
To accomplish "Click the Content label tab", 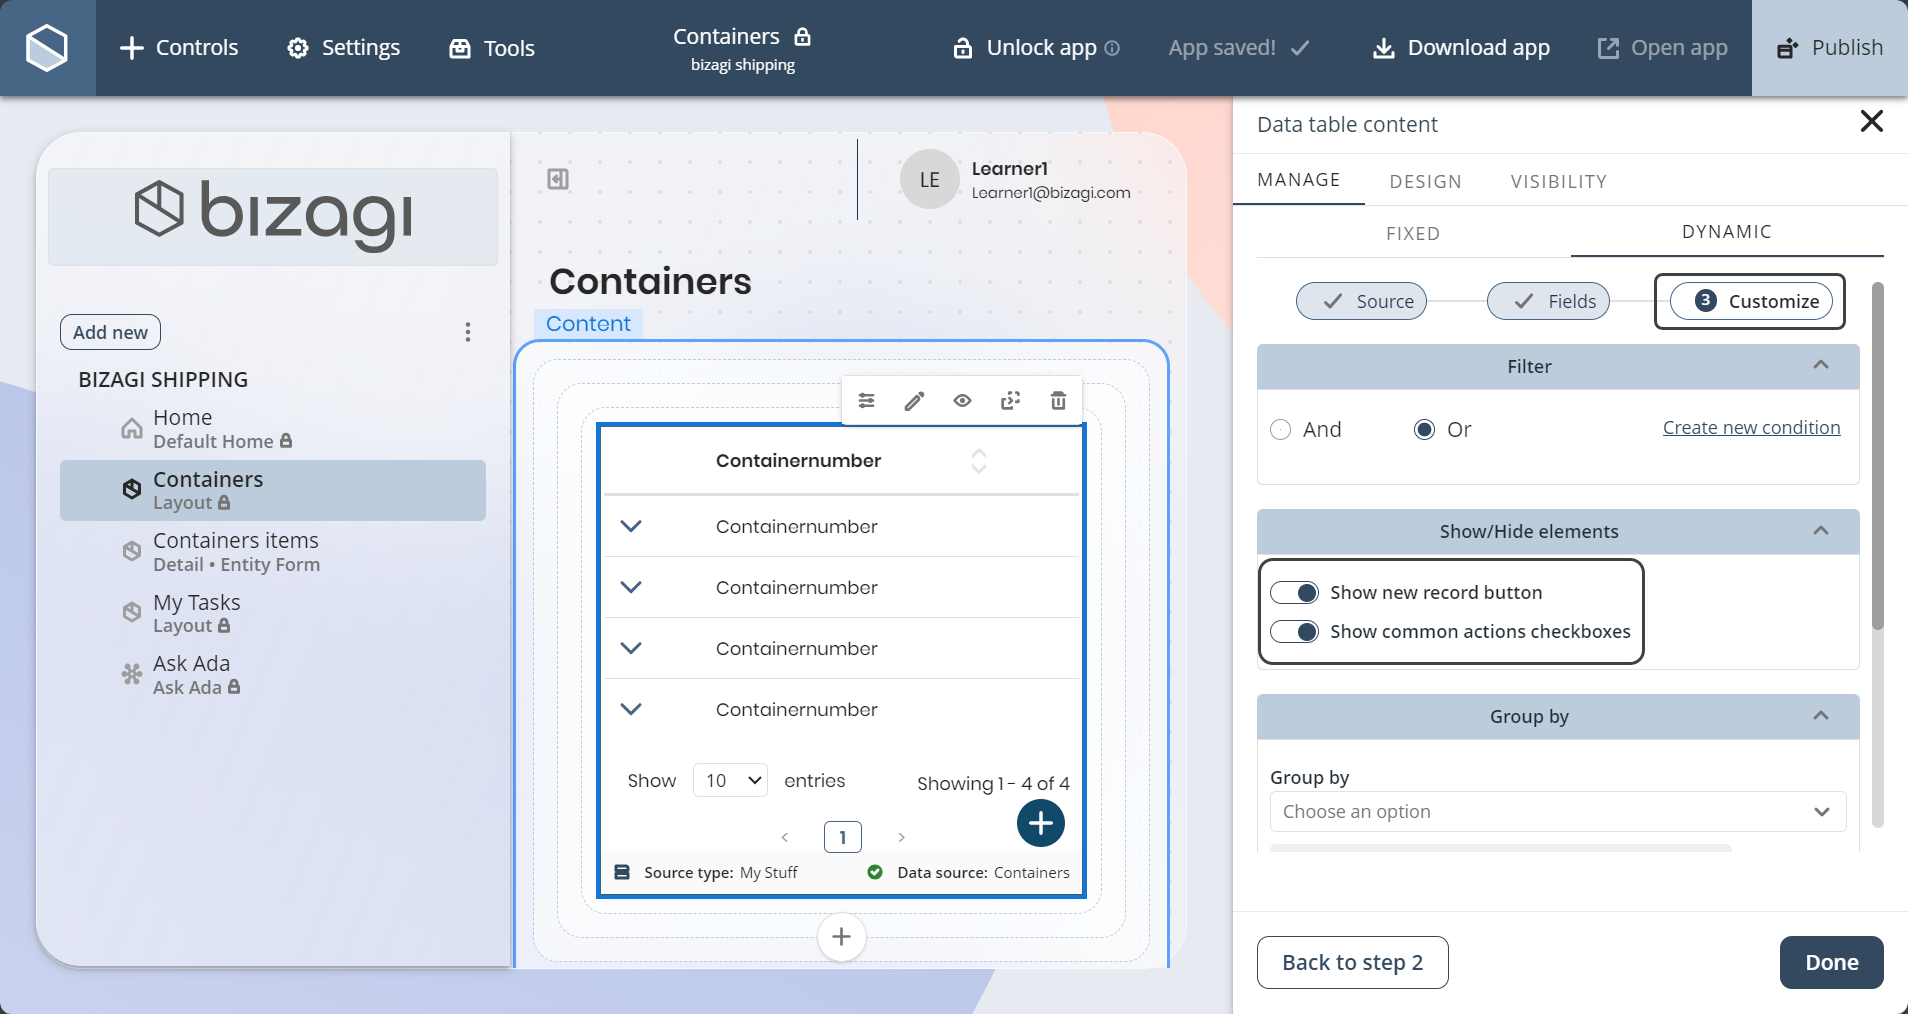I will point(588,323).
